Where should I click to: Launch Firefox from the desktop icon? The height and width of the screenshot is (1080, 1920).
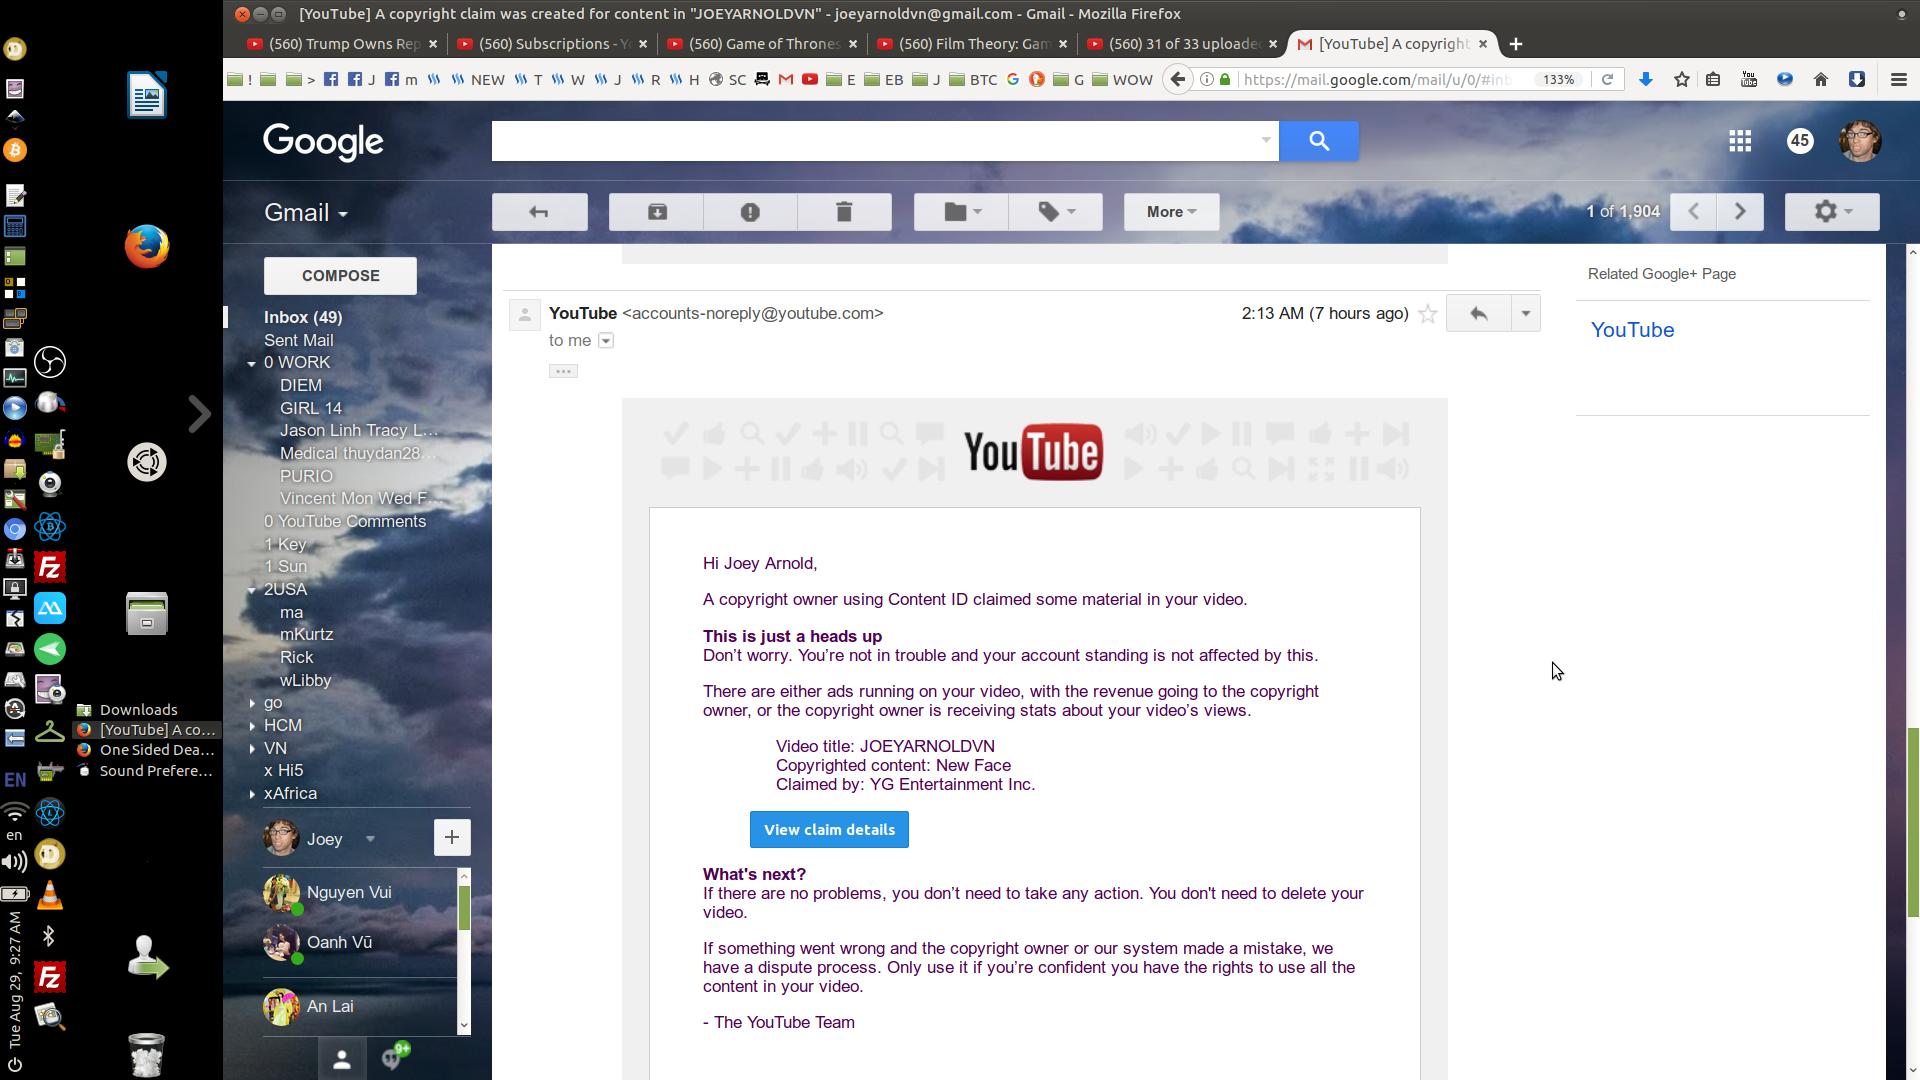point(147,246)
